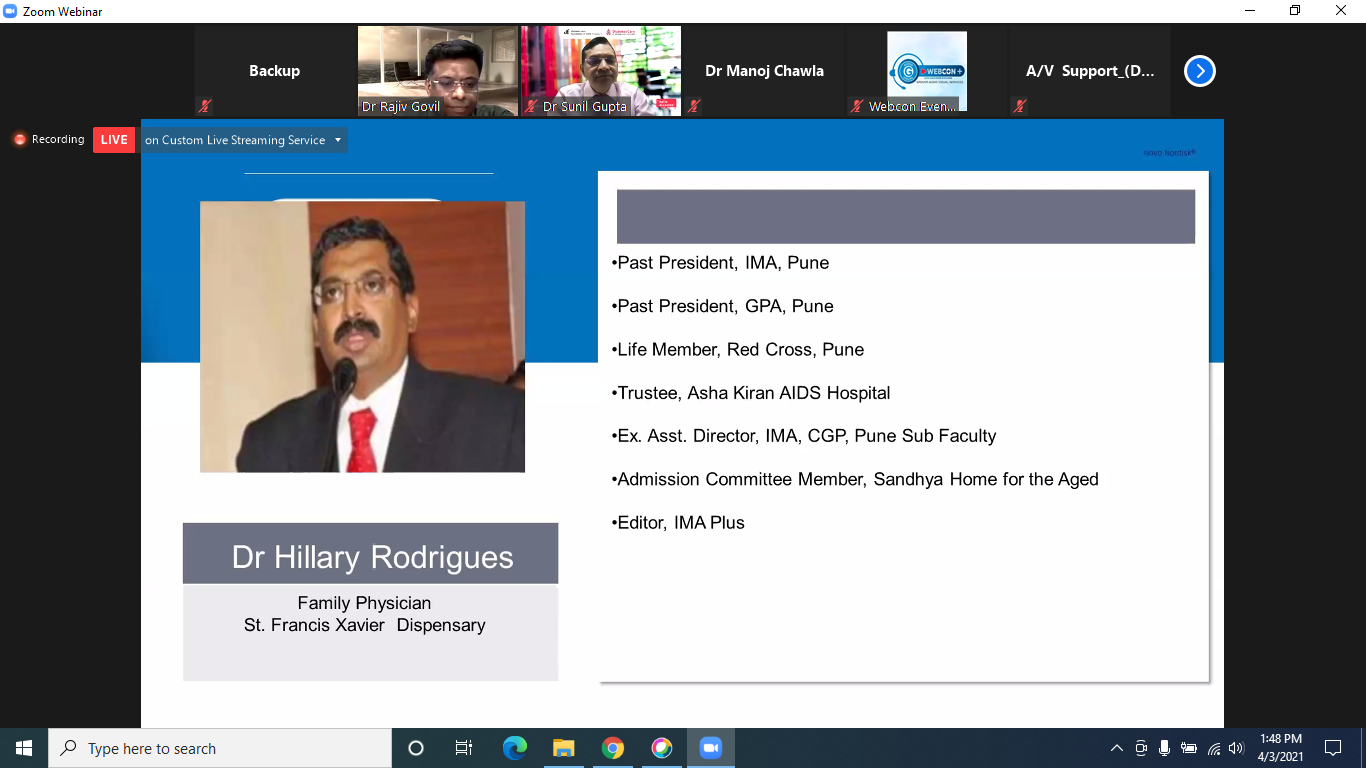Show hidden system tray icons chevron
1366x768 pixels.
click(1117, 748)
